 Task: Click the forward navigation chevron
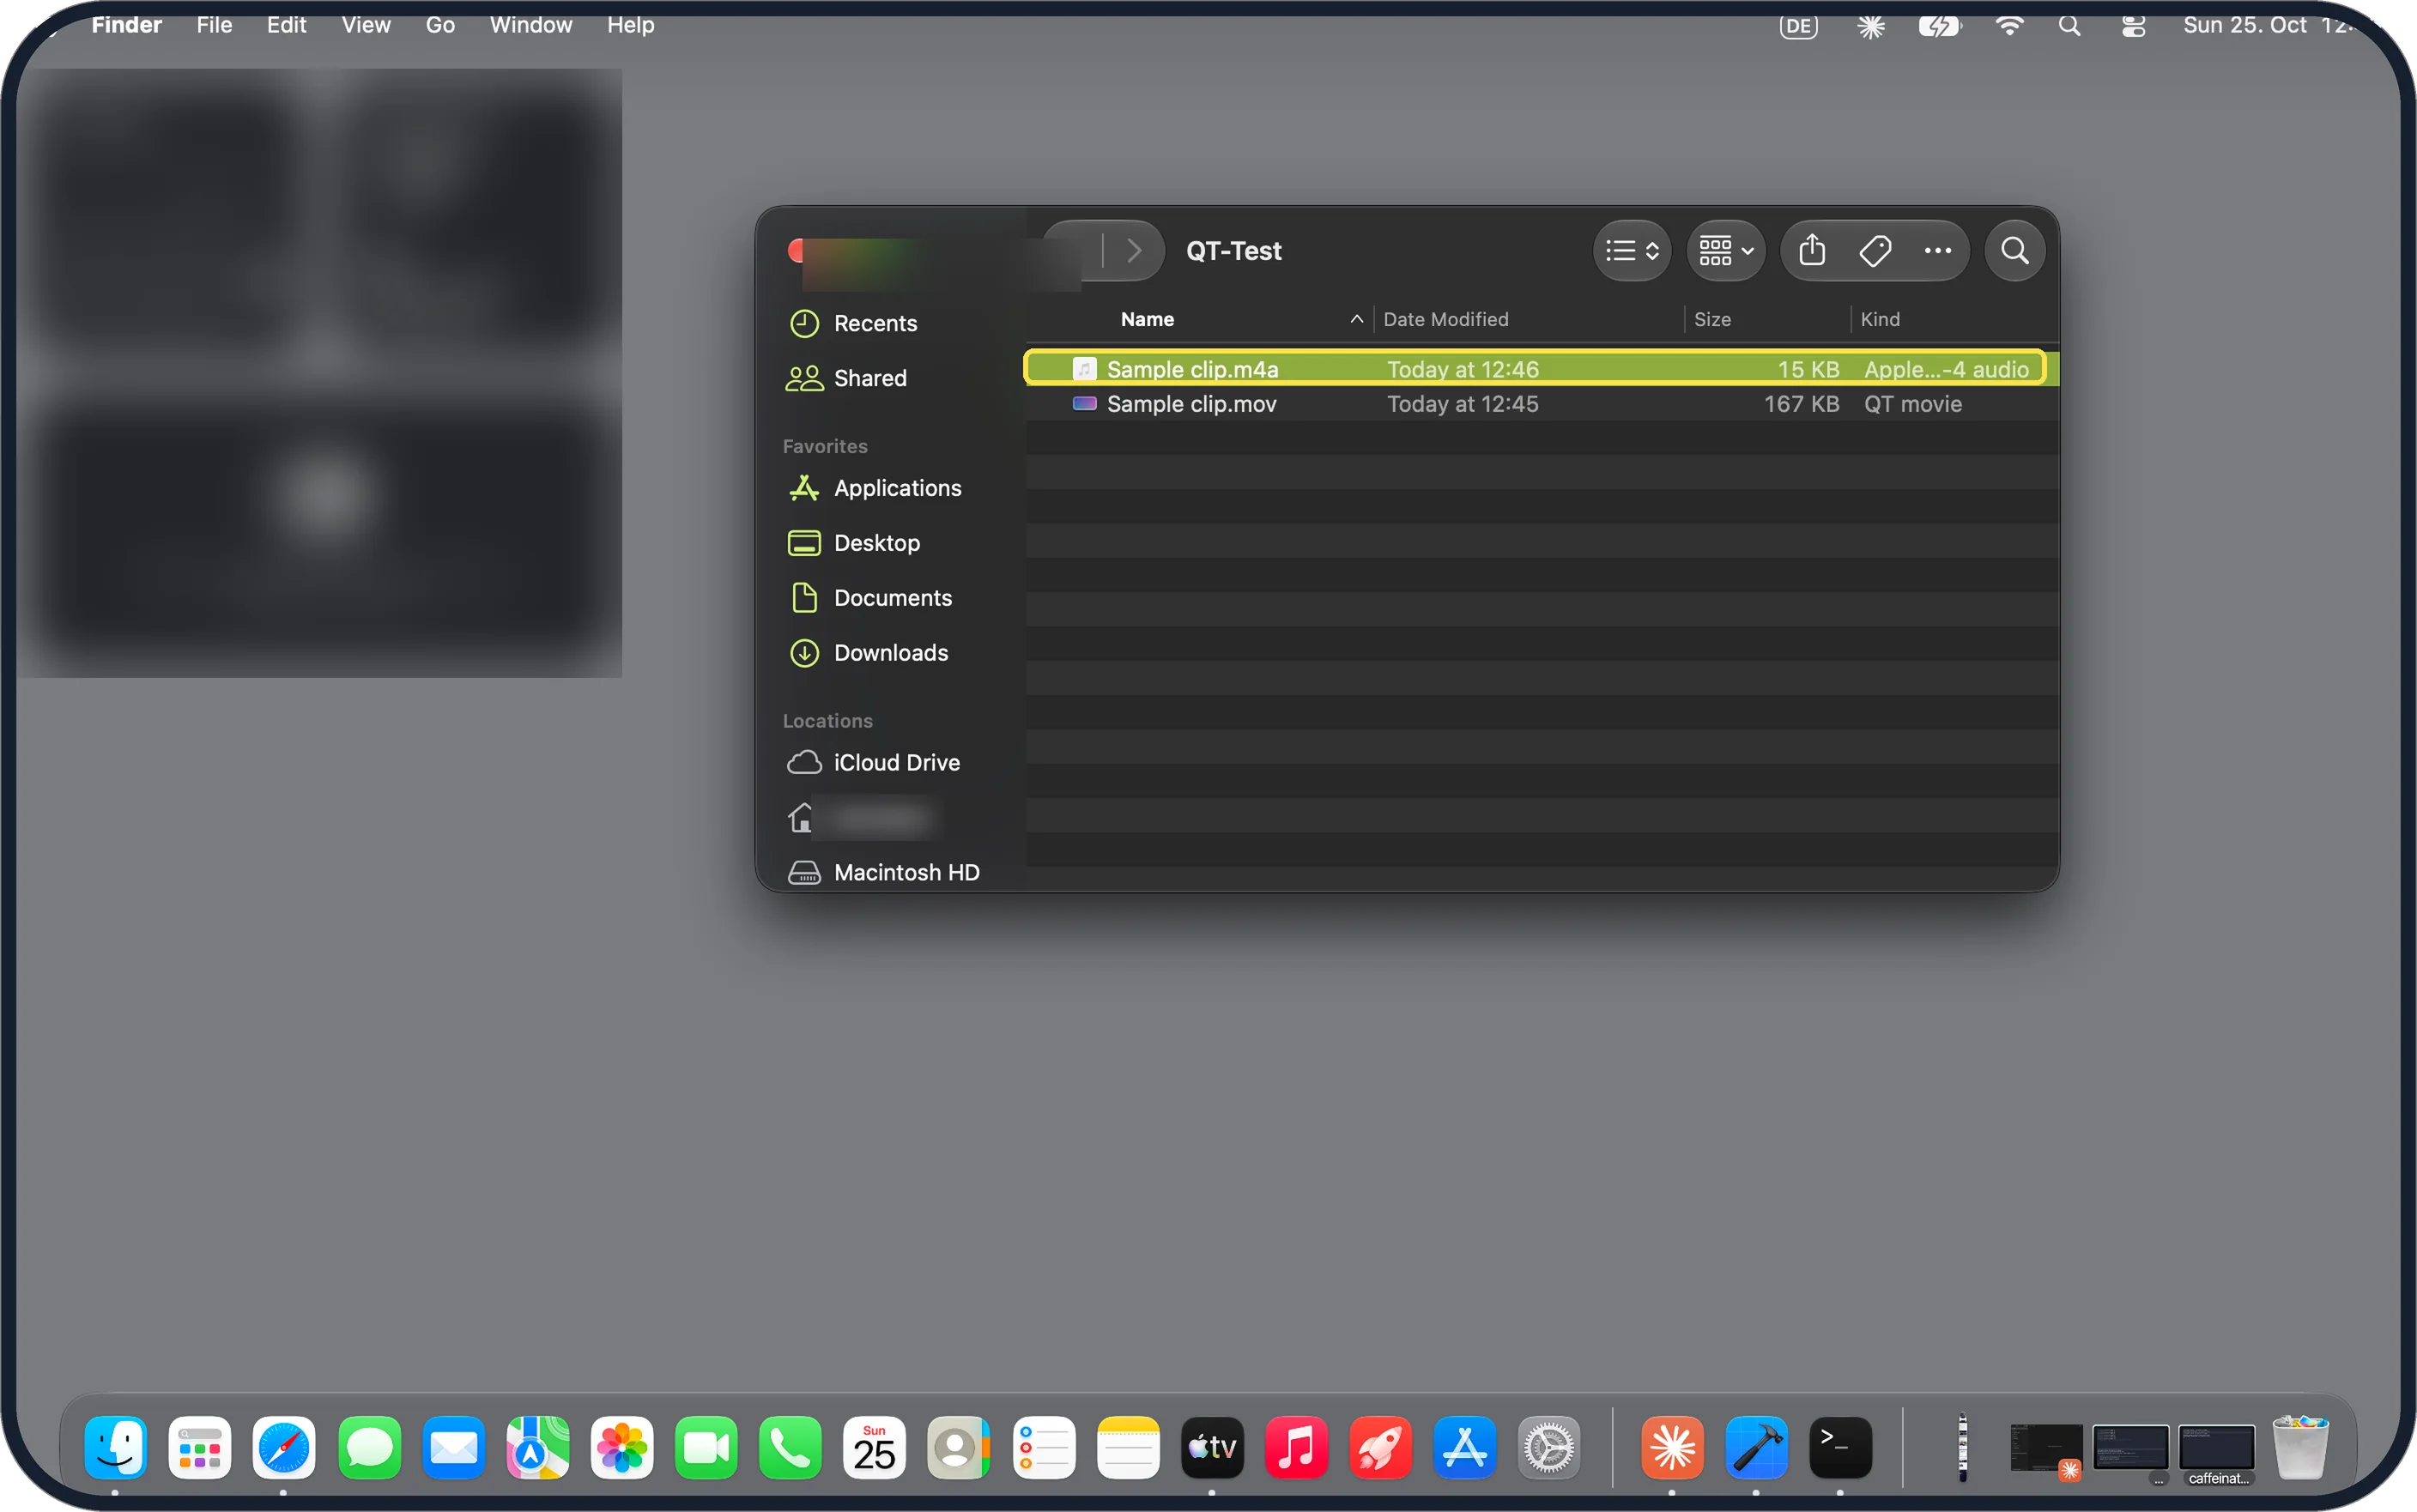click(1134, 250)
